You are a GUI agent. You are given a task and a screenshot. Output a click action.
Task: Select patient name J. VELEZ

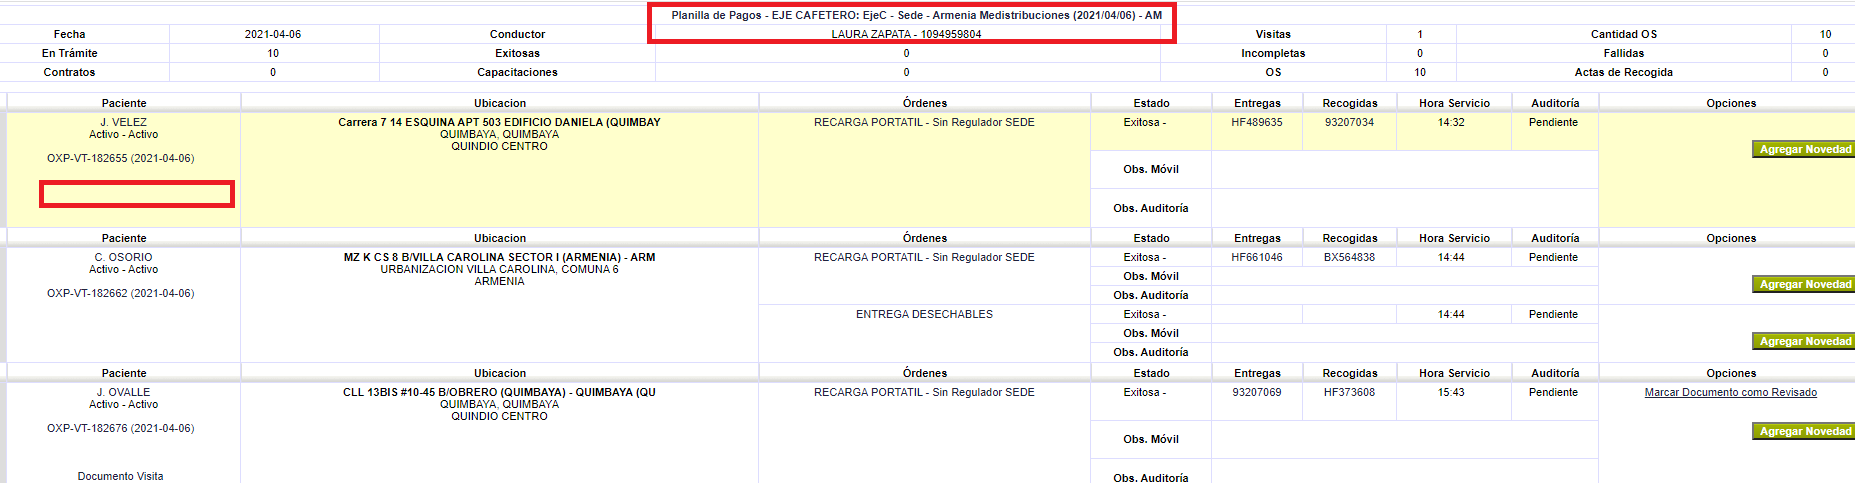123,122
